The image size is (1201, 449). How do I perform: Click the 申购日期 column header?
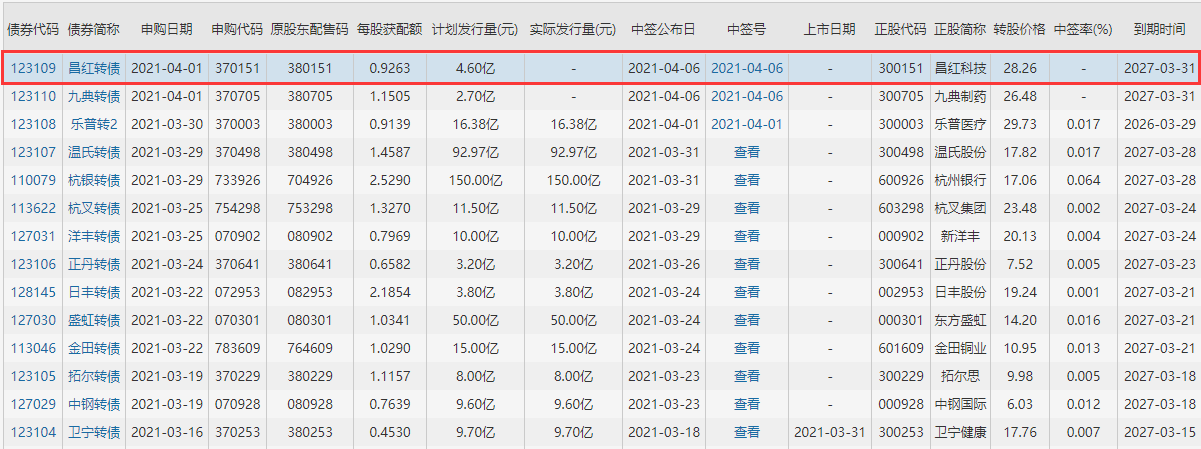tap(167, 30)
